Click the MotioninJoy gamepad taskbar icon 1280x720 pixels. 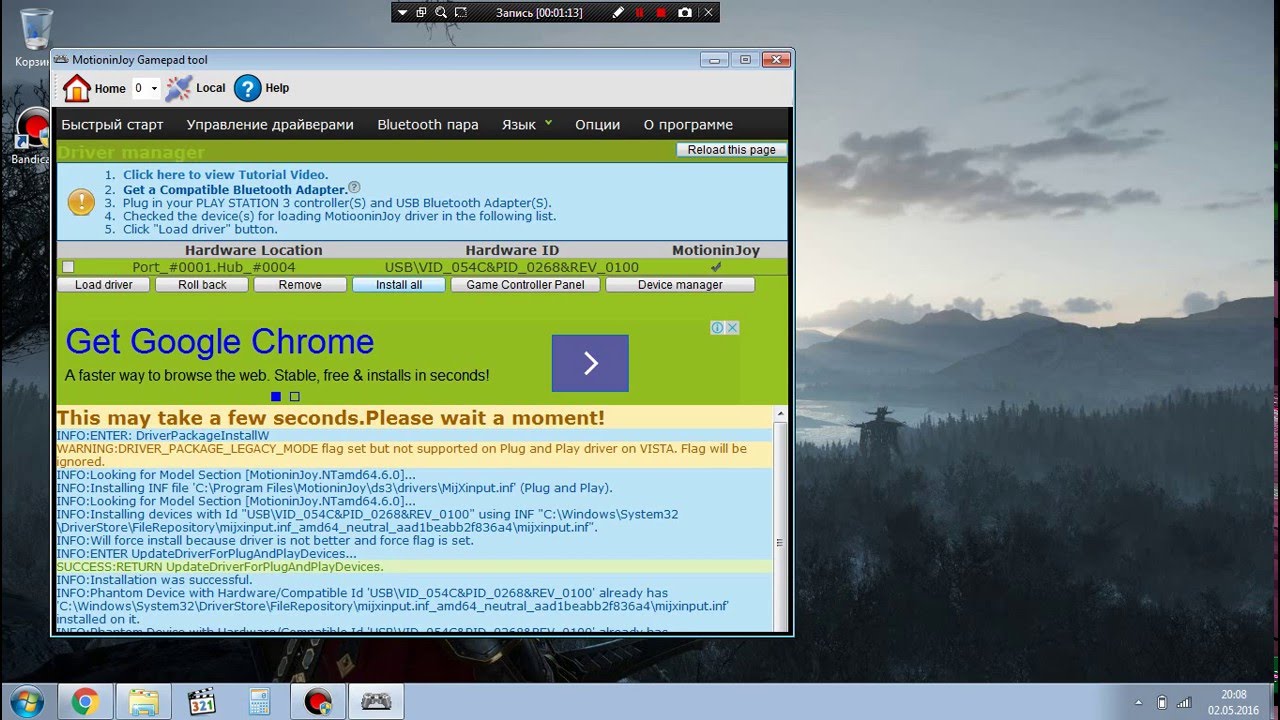376,702
